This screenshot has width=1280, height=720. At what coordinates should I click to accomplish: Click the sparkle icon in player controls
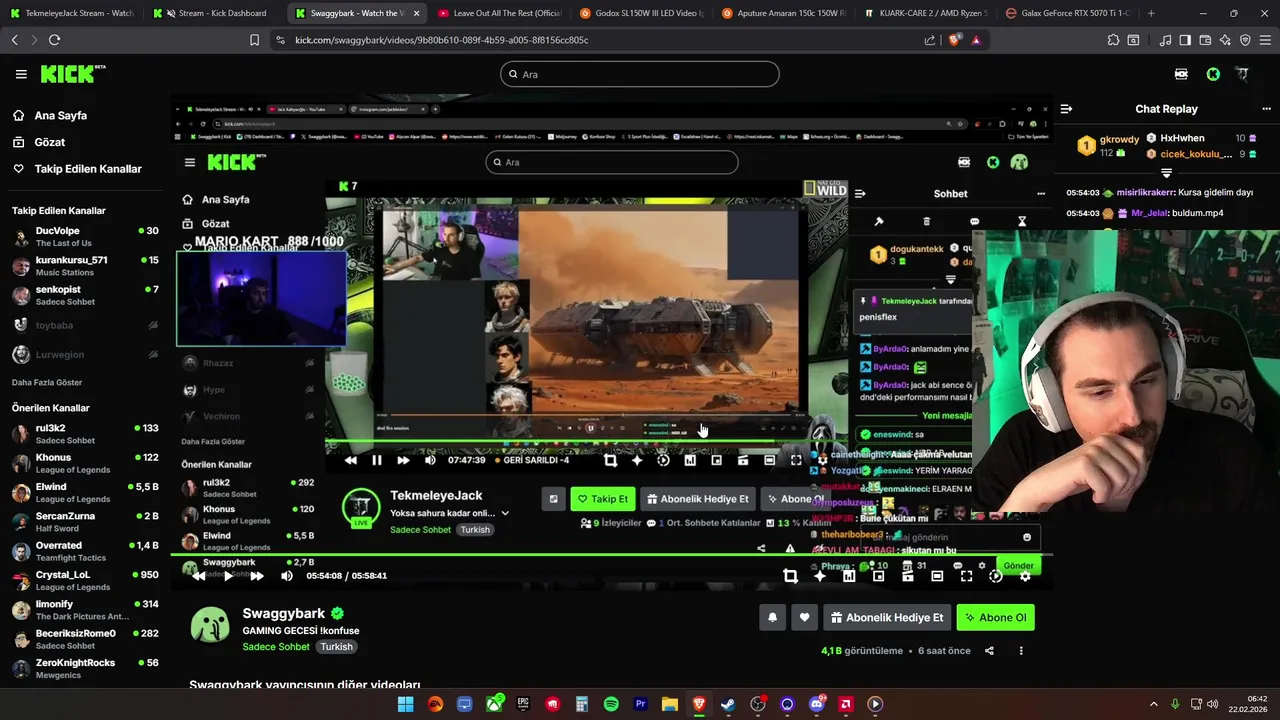[820, 576]
